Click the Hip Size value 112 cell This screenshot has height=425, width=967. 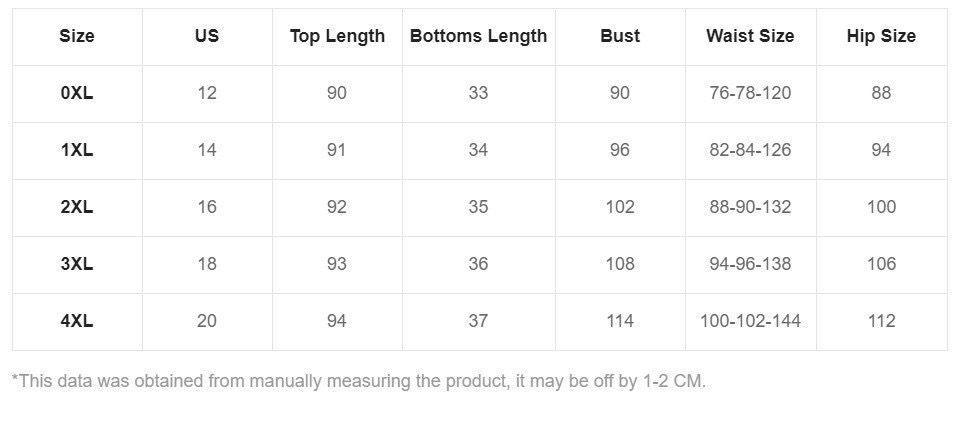tap(881, 321)
